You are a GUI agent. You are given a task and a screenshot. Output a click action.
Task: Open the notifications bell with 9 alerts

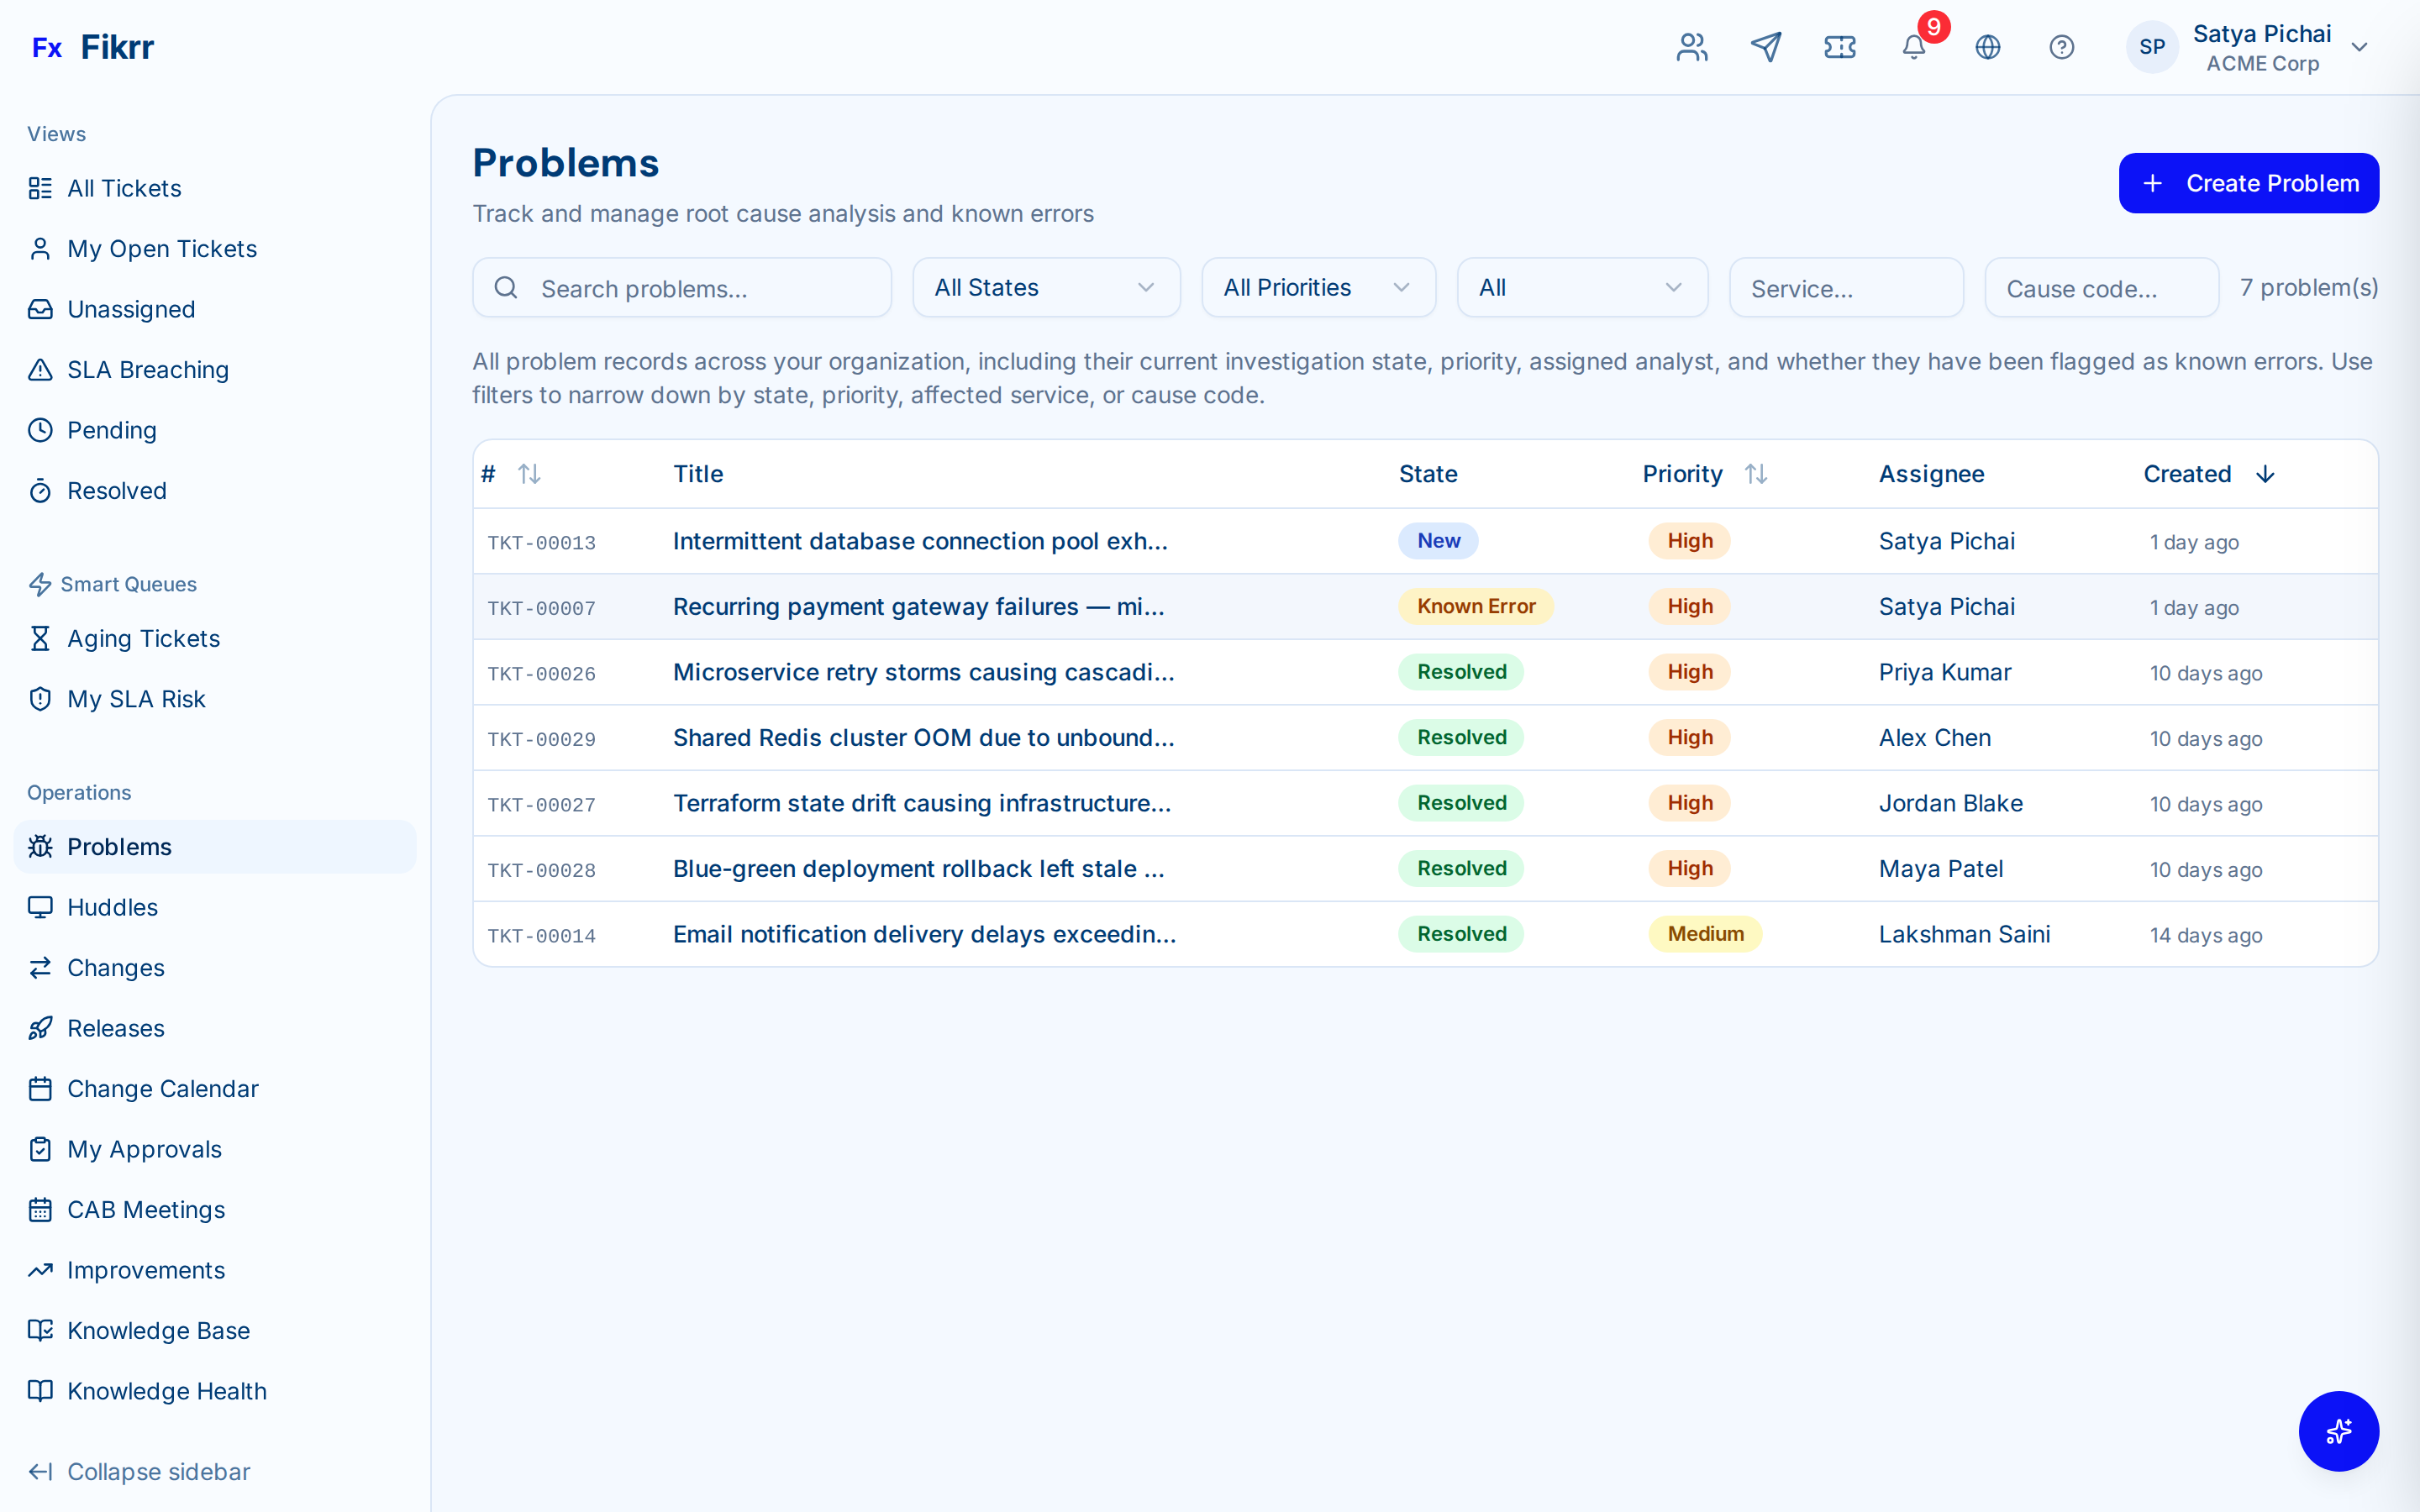click(1913, 47)
